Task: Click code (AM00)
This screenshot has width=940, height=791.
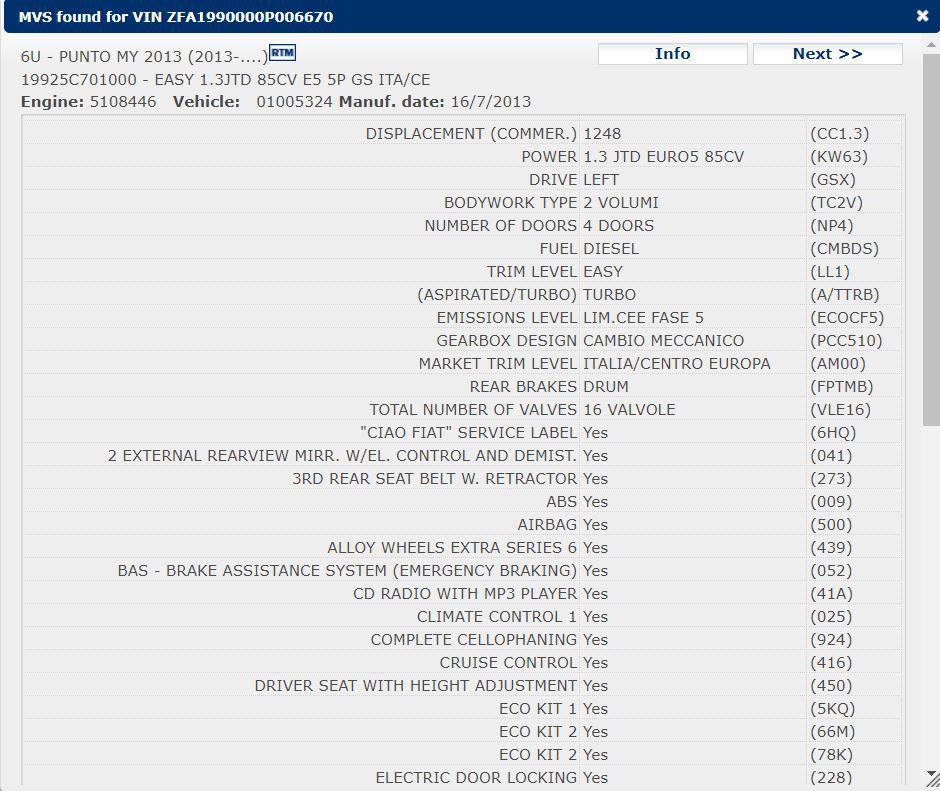Action: 837,363
